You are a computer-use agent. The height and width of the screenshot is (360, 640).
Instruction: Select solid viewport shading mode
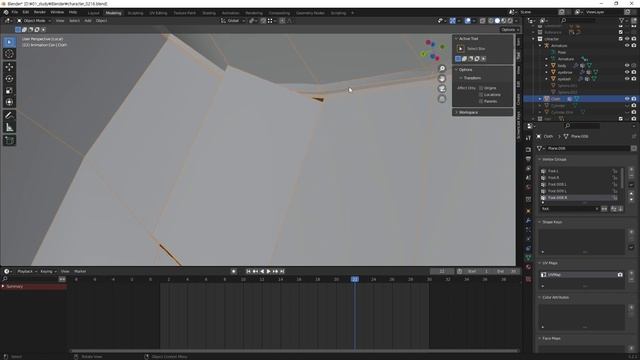pos(497,20)
